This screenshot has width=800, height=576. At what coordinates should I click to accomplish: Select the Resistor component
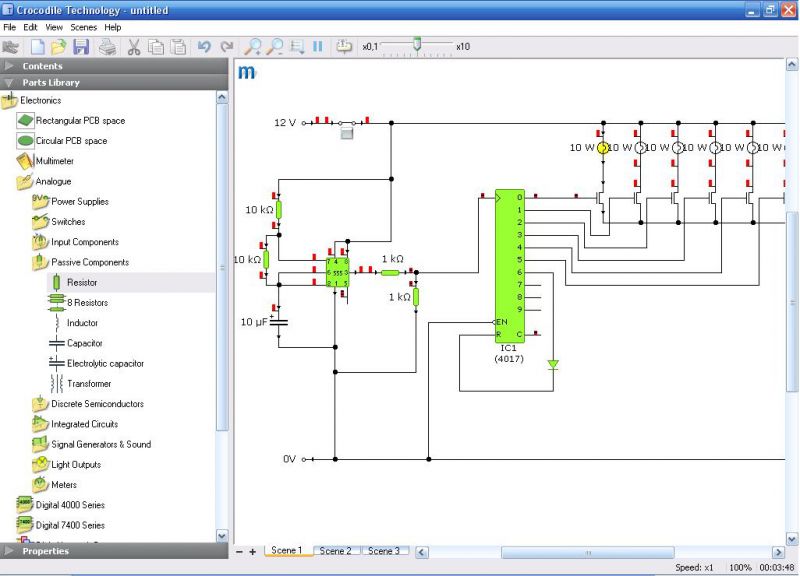(74, 282)
